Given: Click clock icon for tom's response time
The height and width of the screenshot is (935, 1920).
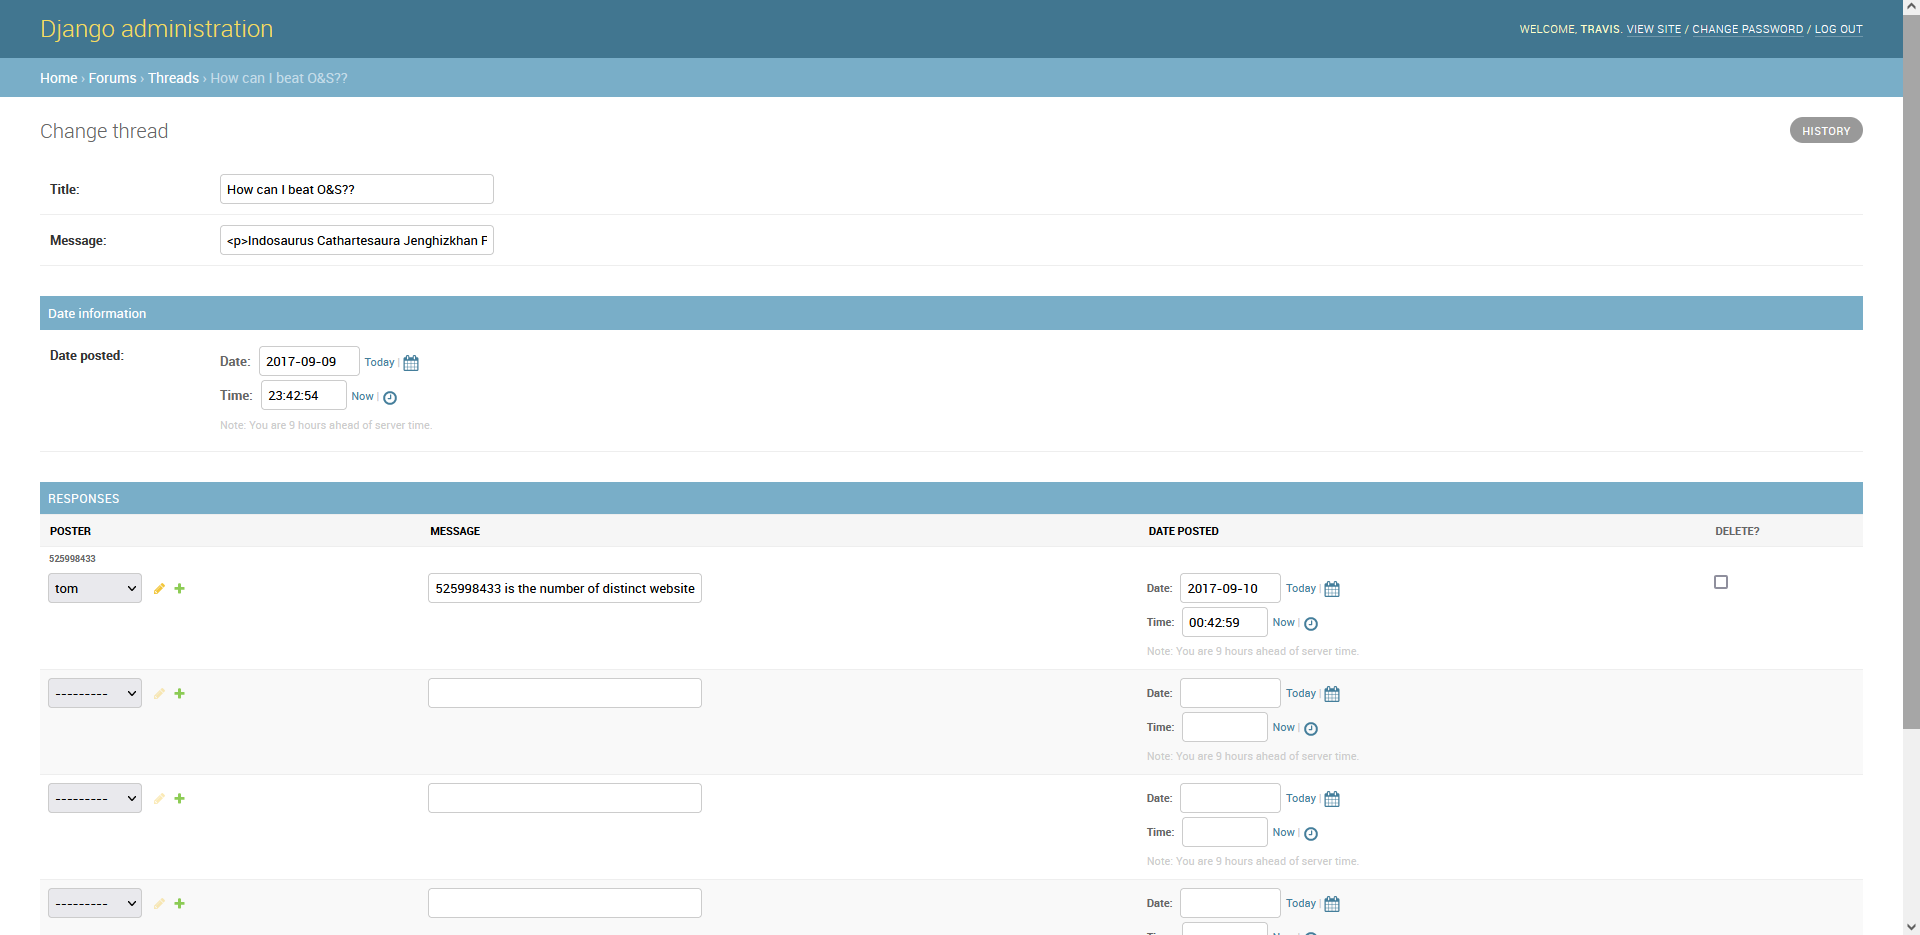Looking at the screenshot, I should tap(1311, 624).
